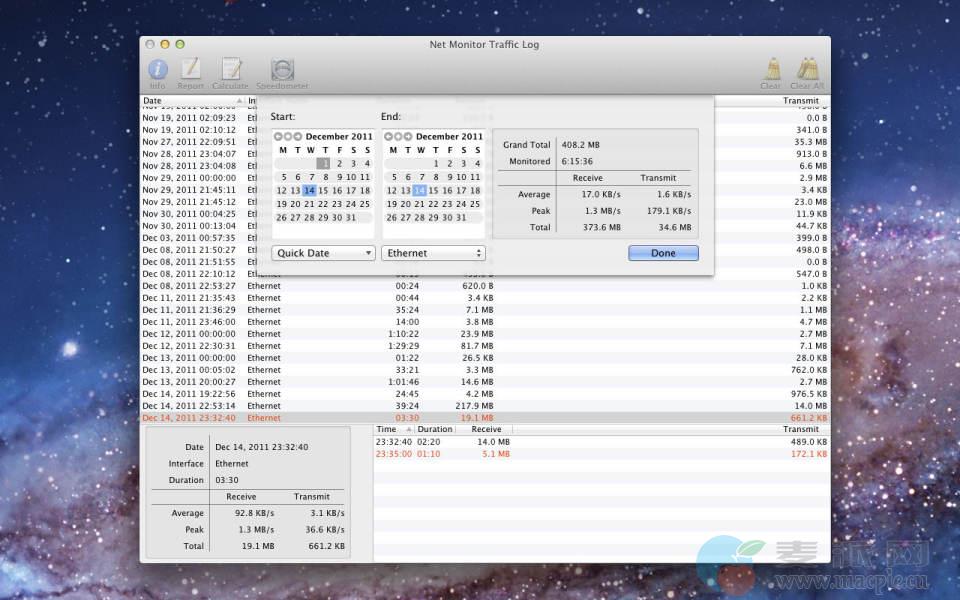Click the Info toolbar icon
The image size is (960, 600).
point(157,70)
